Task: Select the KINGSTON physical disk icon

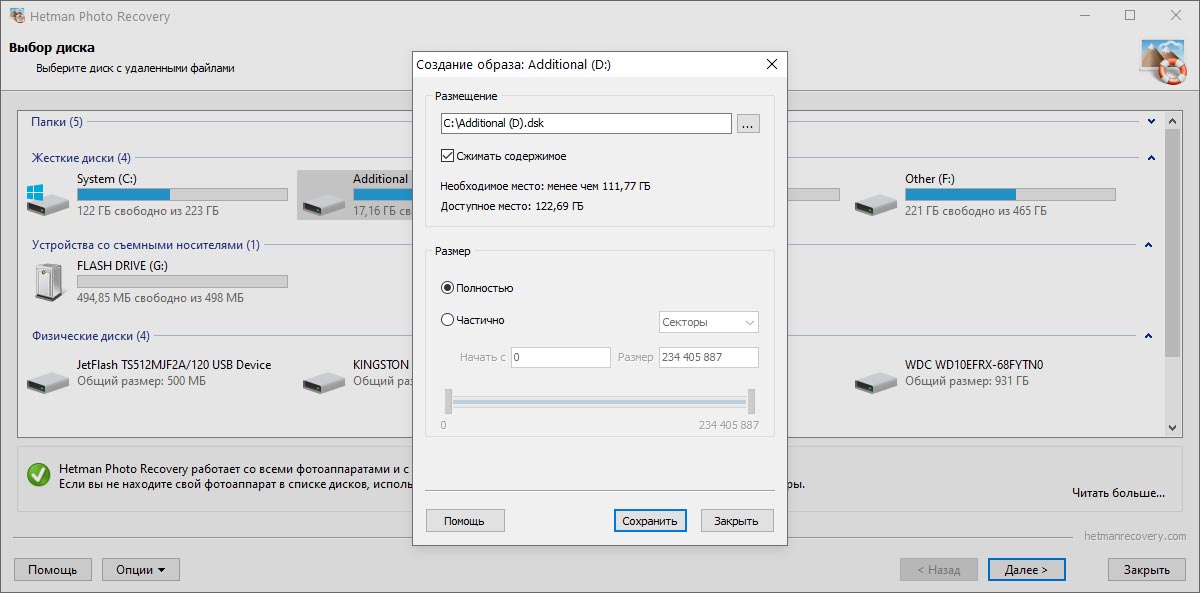Action: (x=324, y=381)
